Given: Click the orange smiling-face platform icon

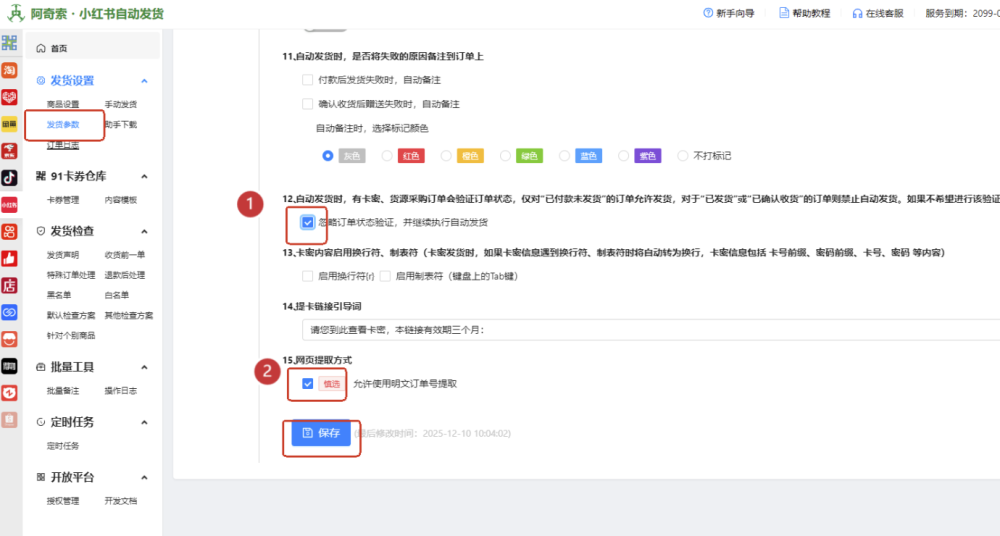Looking at the screenshot, I should 9,339.
